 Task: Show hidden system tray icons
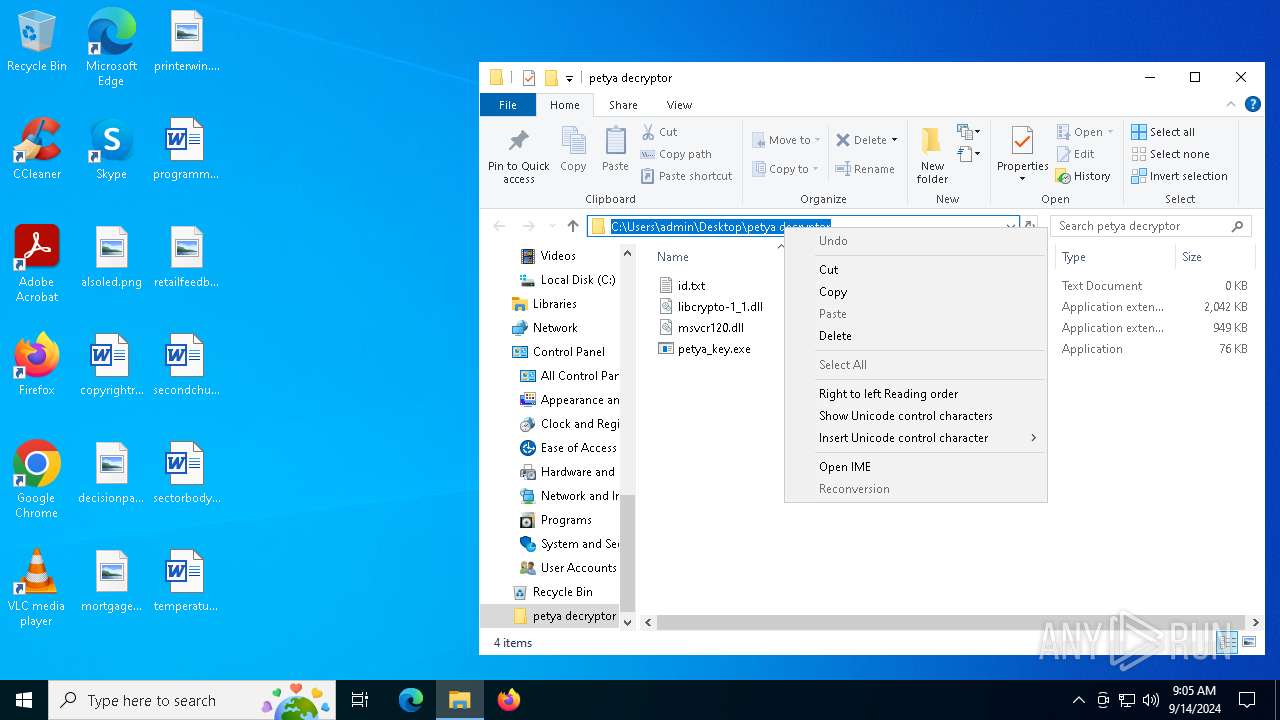point(1078,700)
